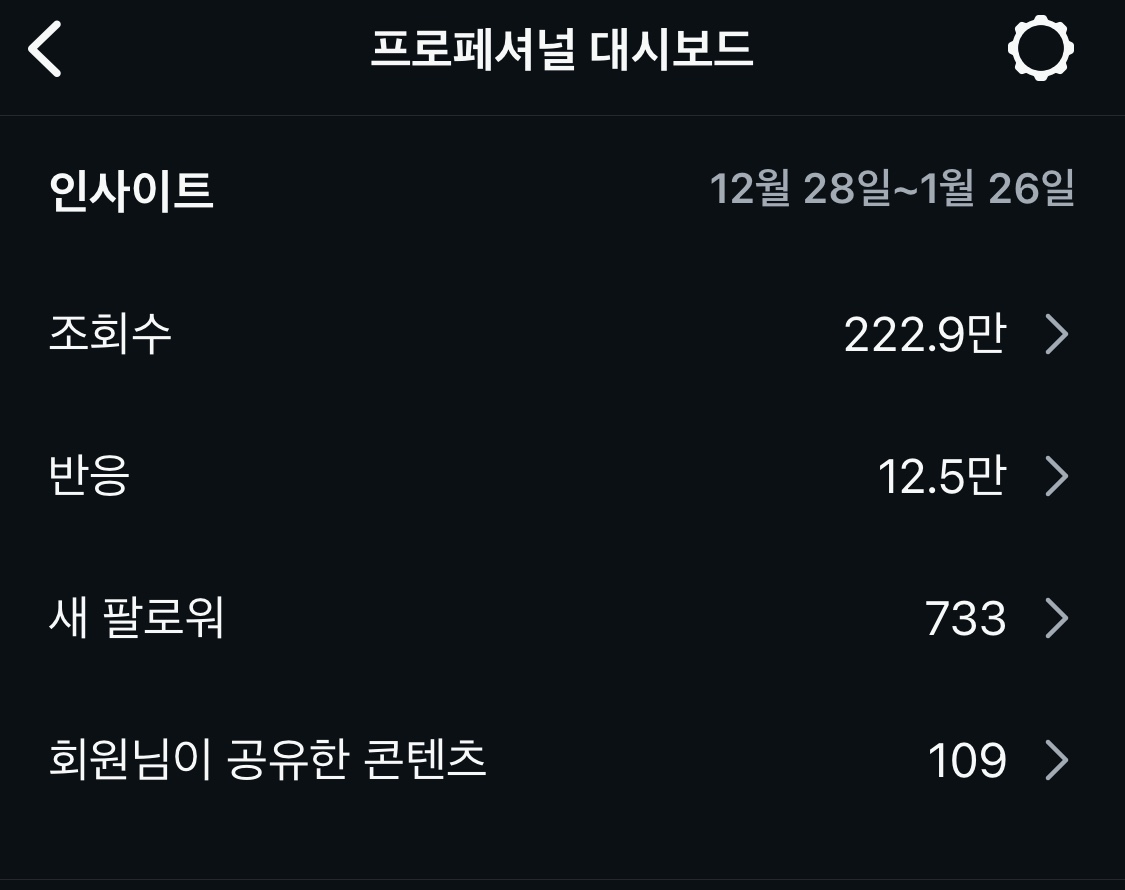Screen dimensions: 1125x890
Task: Expand the chevron beside 새 팔로워
Action: [1056, 618]
